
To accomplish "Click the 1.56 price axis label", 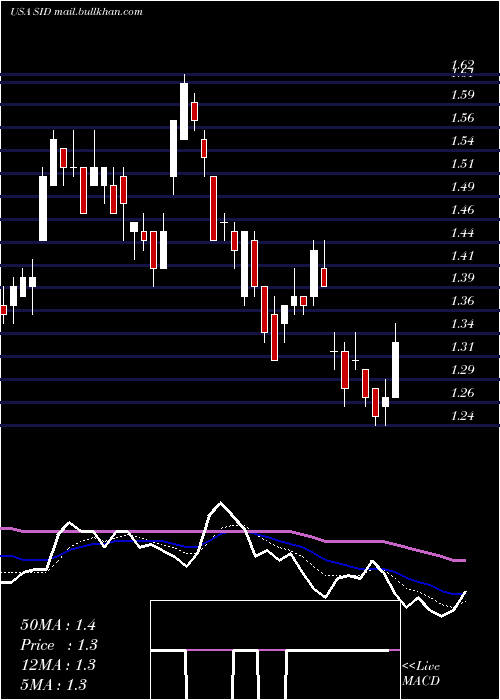I will (462, 118).
